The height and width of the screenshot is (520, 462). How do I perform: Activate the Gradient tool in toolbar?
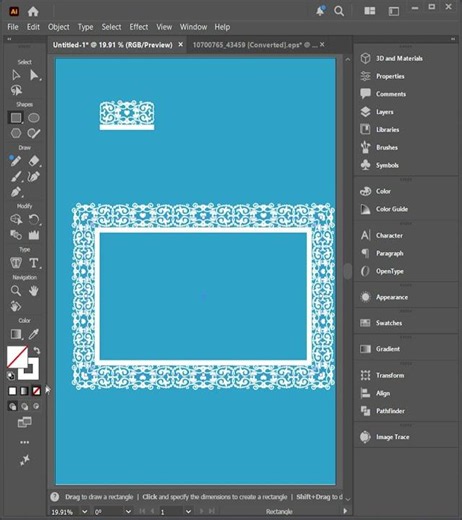click(x=16, y=334)
